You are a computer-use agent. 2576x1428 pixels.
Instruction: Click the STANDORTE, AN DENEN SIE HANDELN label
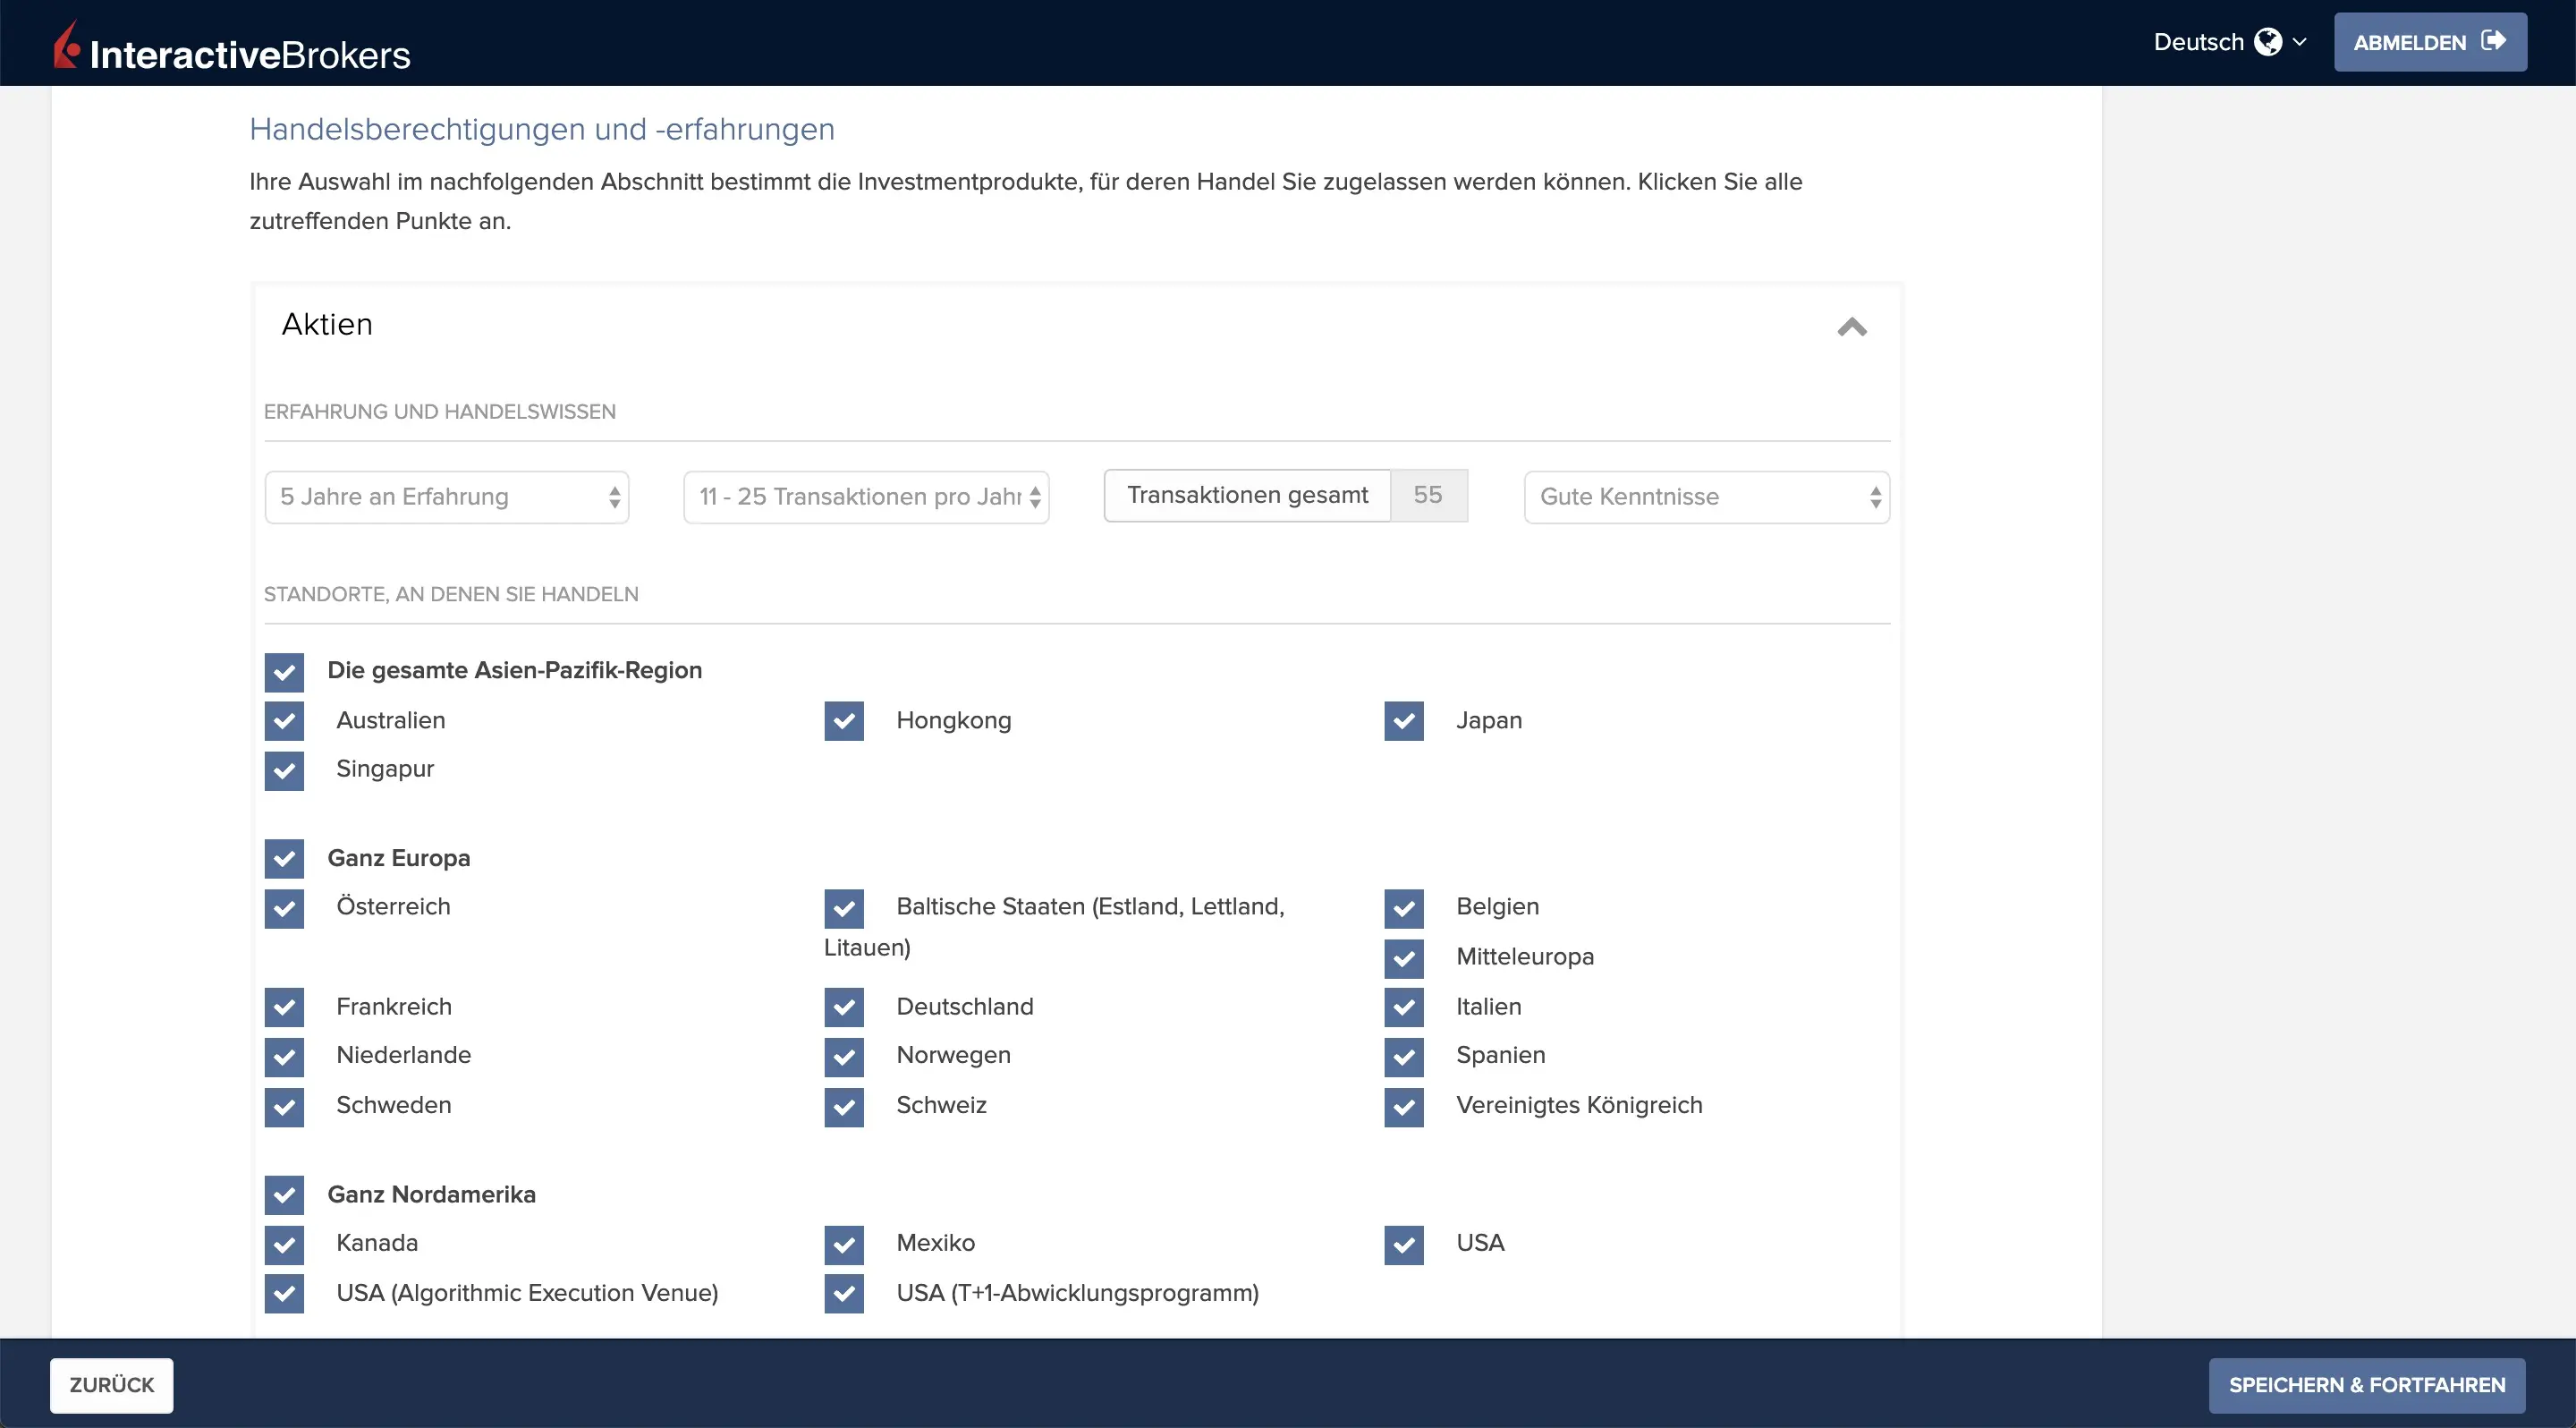[451, 594]
